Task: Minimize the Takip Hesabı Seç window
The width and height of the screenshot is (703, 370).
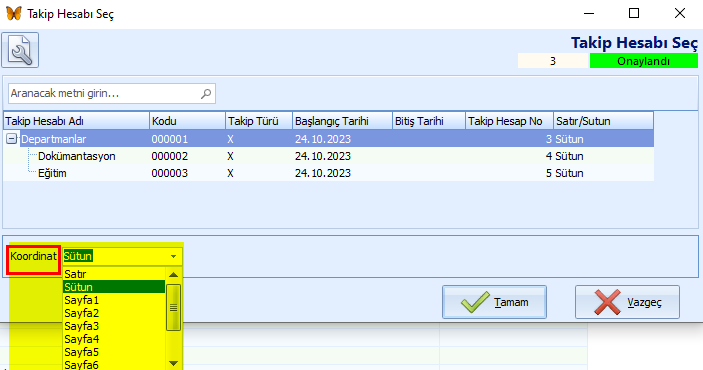Action: click(x=589, y=13)
